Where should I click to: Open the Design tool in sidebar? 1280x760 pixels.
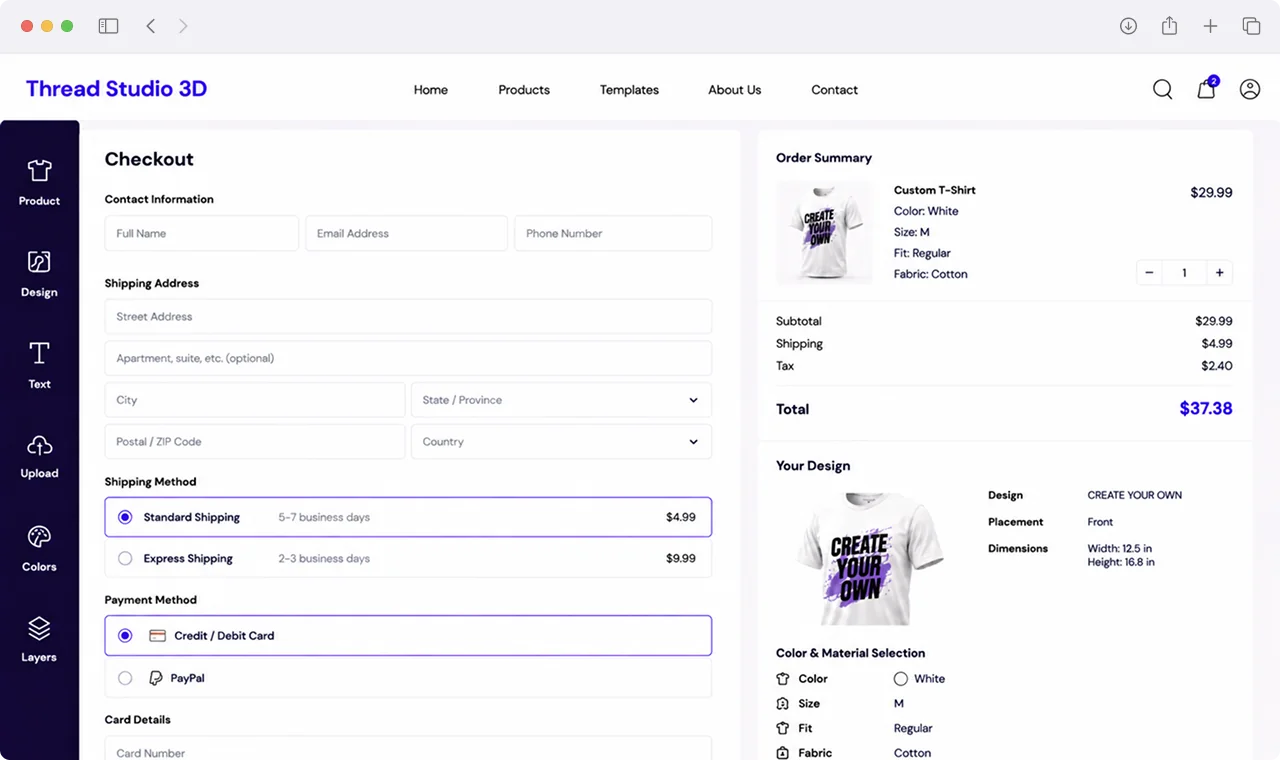coord(39,274)
